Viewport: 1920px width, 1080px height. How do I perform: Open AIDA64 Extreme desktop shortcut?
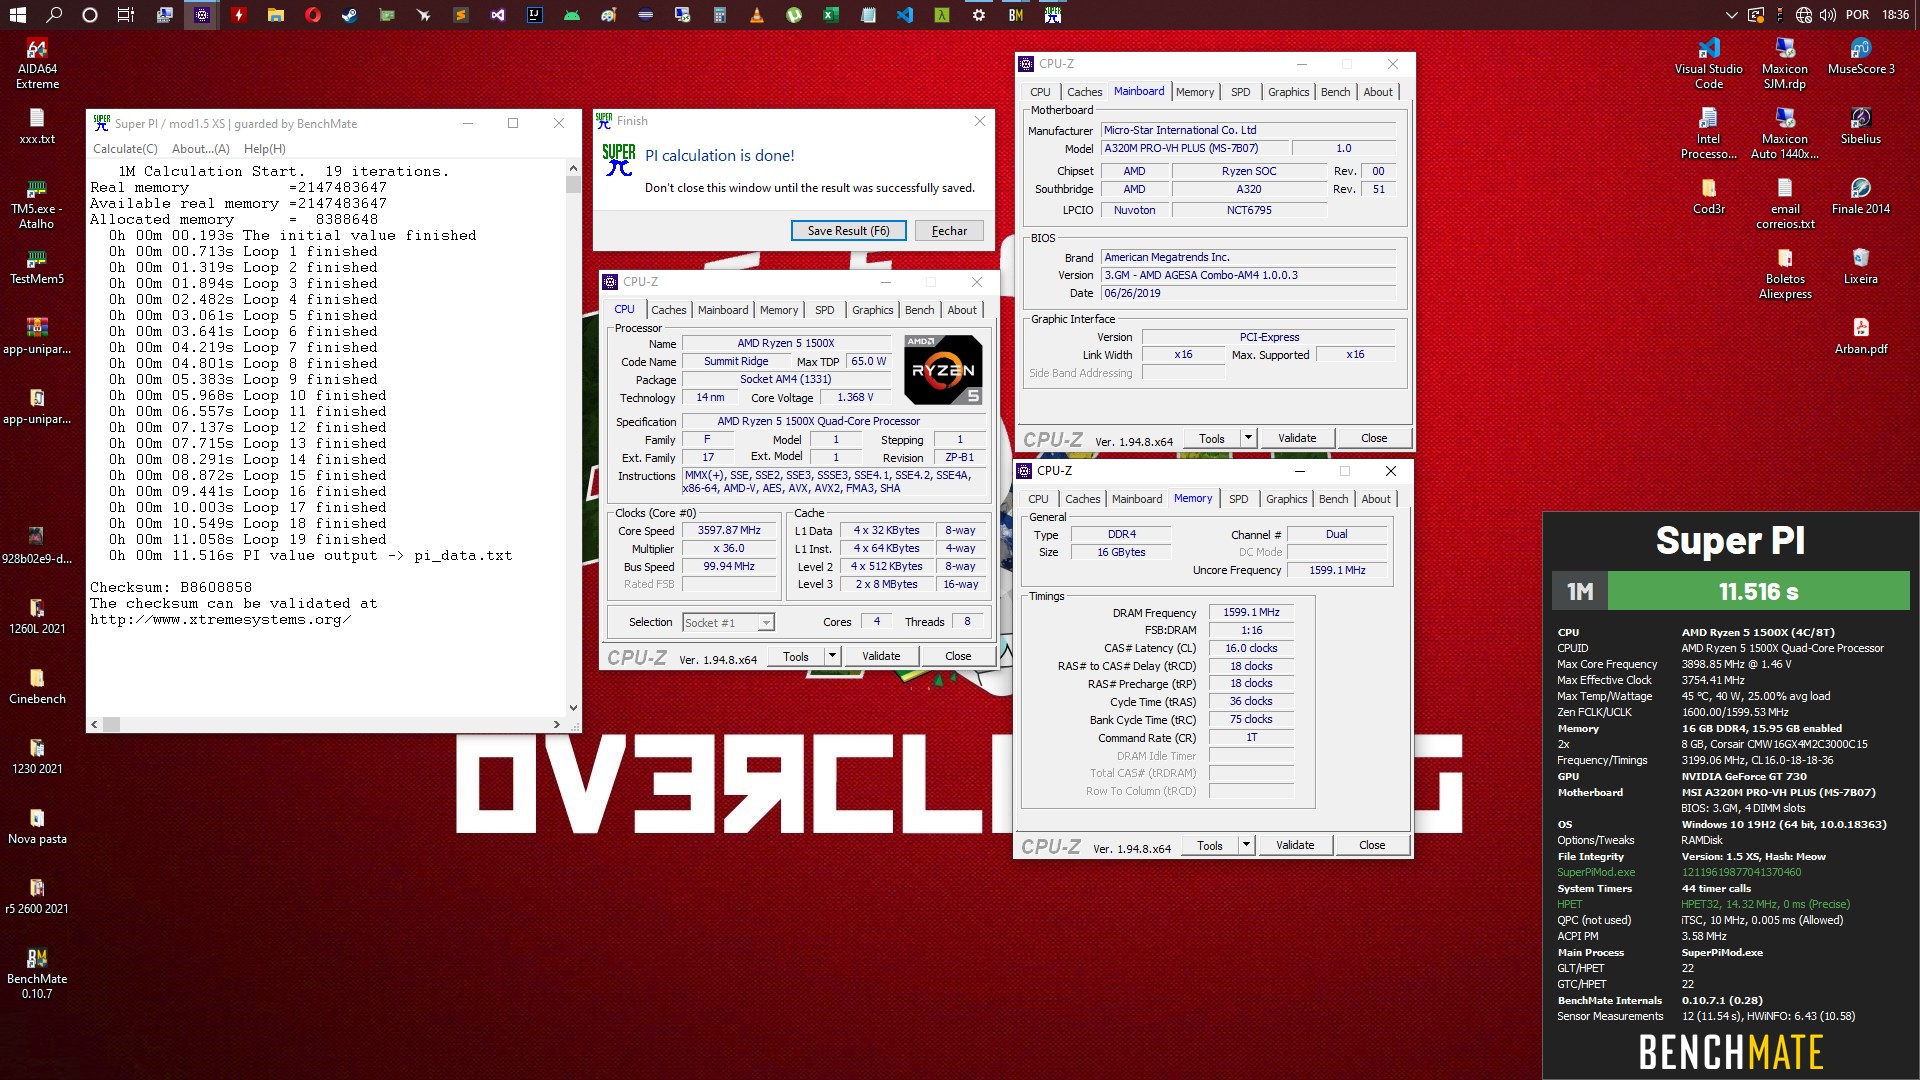coord(37,63)
